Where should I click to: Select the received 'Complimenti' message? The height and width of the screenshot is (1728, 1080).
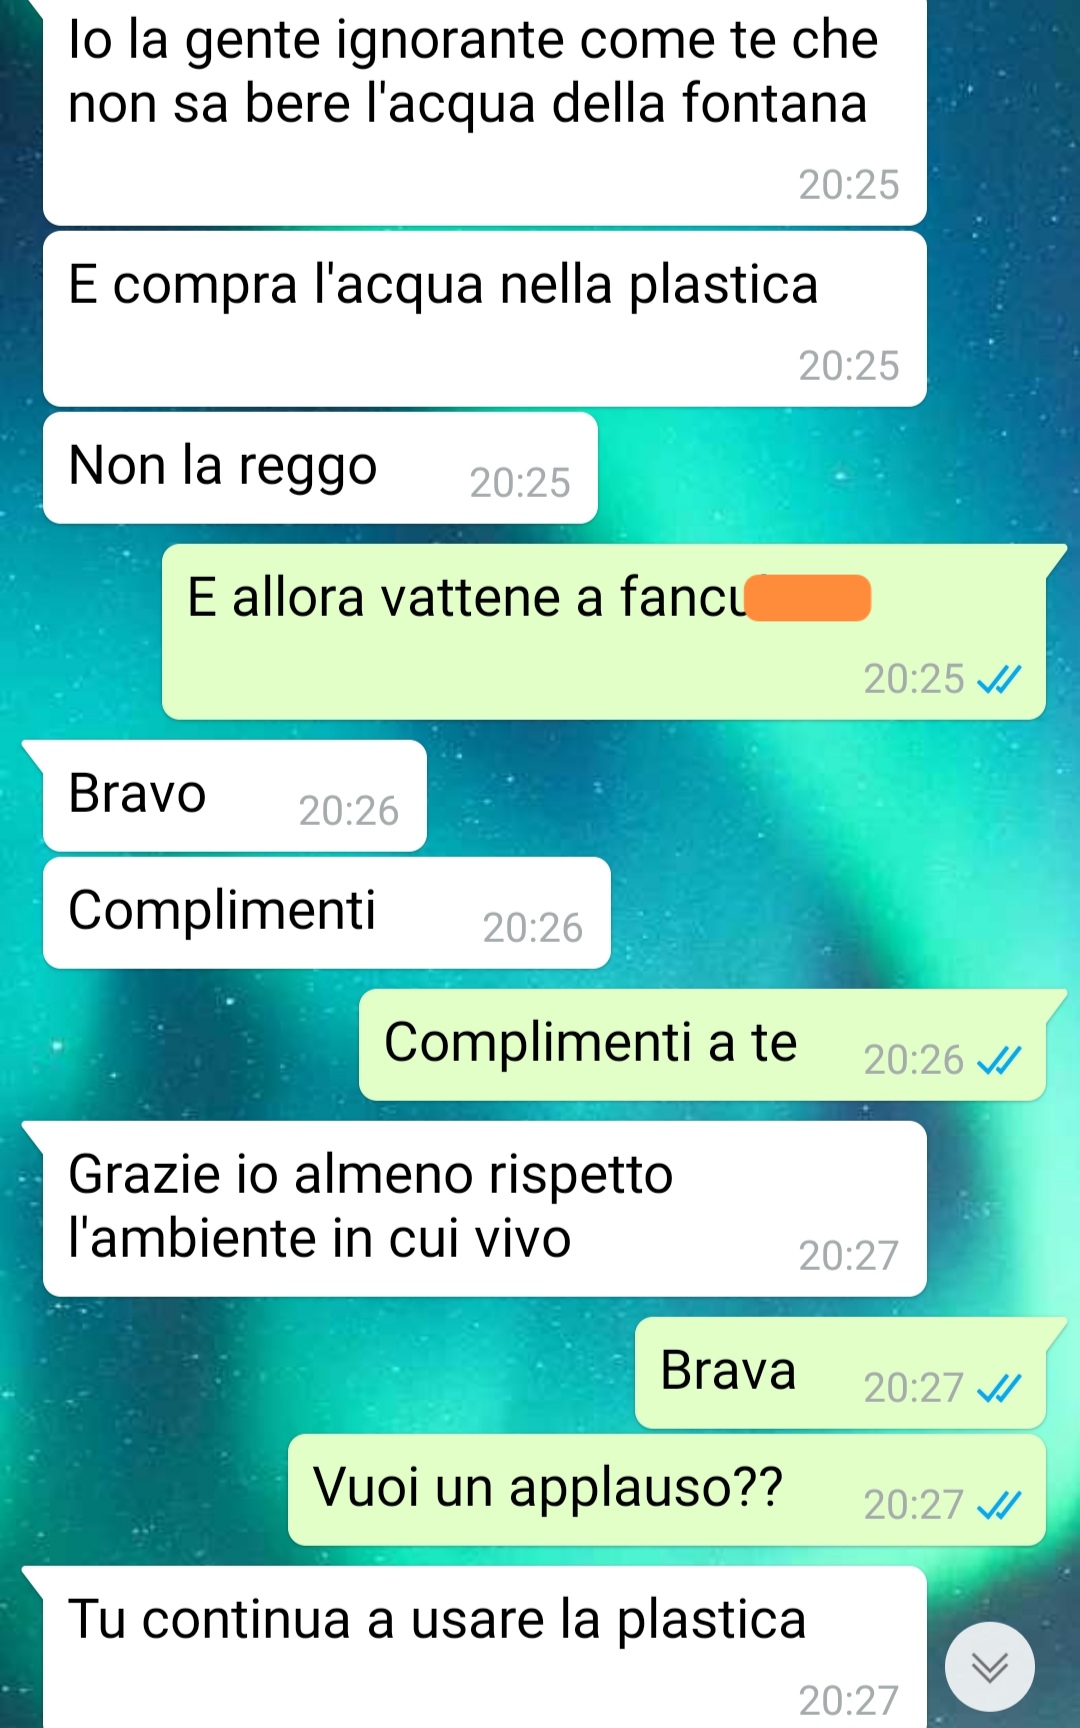[x=327, y=913]
